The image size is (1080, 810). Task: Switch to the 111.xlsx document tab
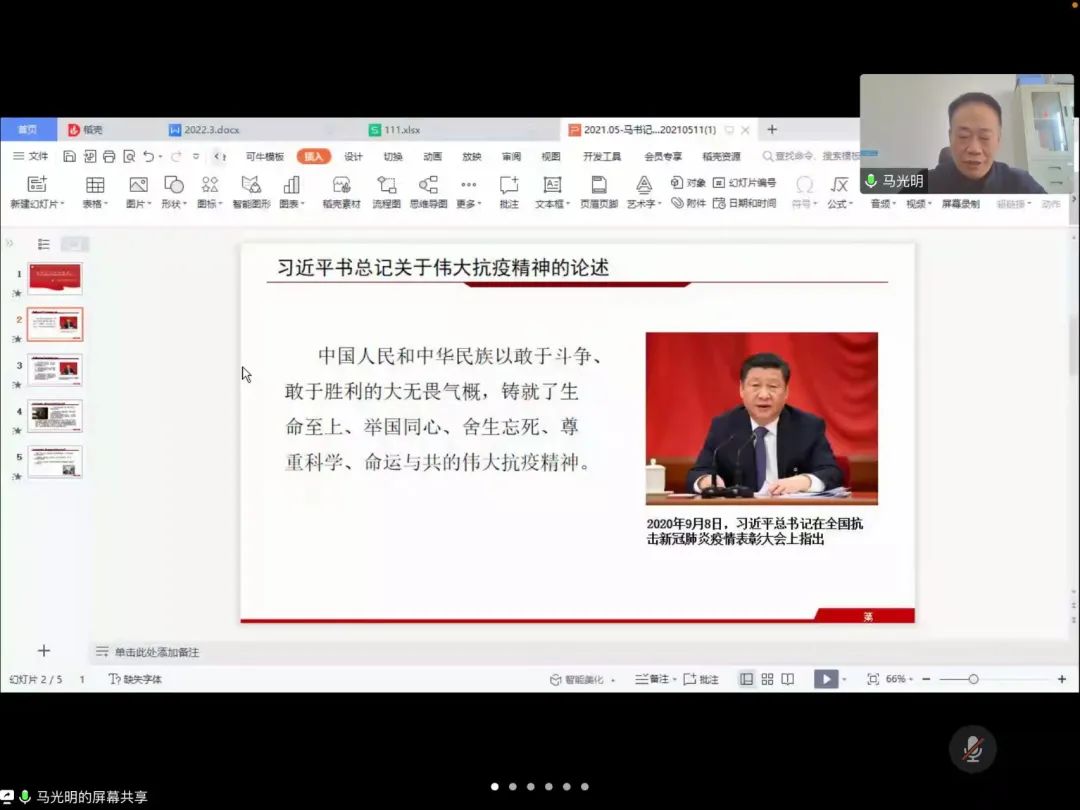(402, 130)
